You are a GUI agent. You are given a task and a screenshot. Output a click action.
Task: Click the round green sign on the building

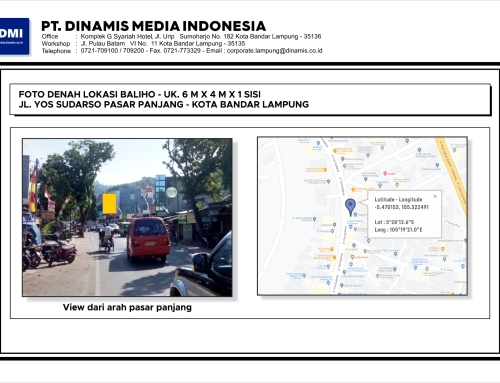(x=171, y=192)
